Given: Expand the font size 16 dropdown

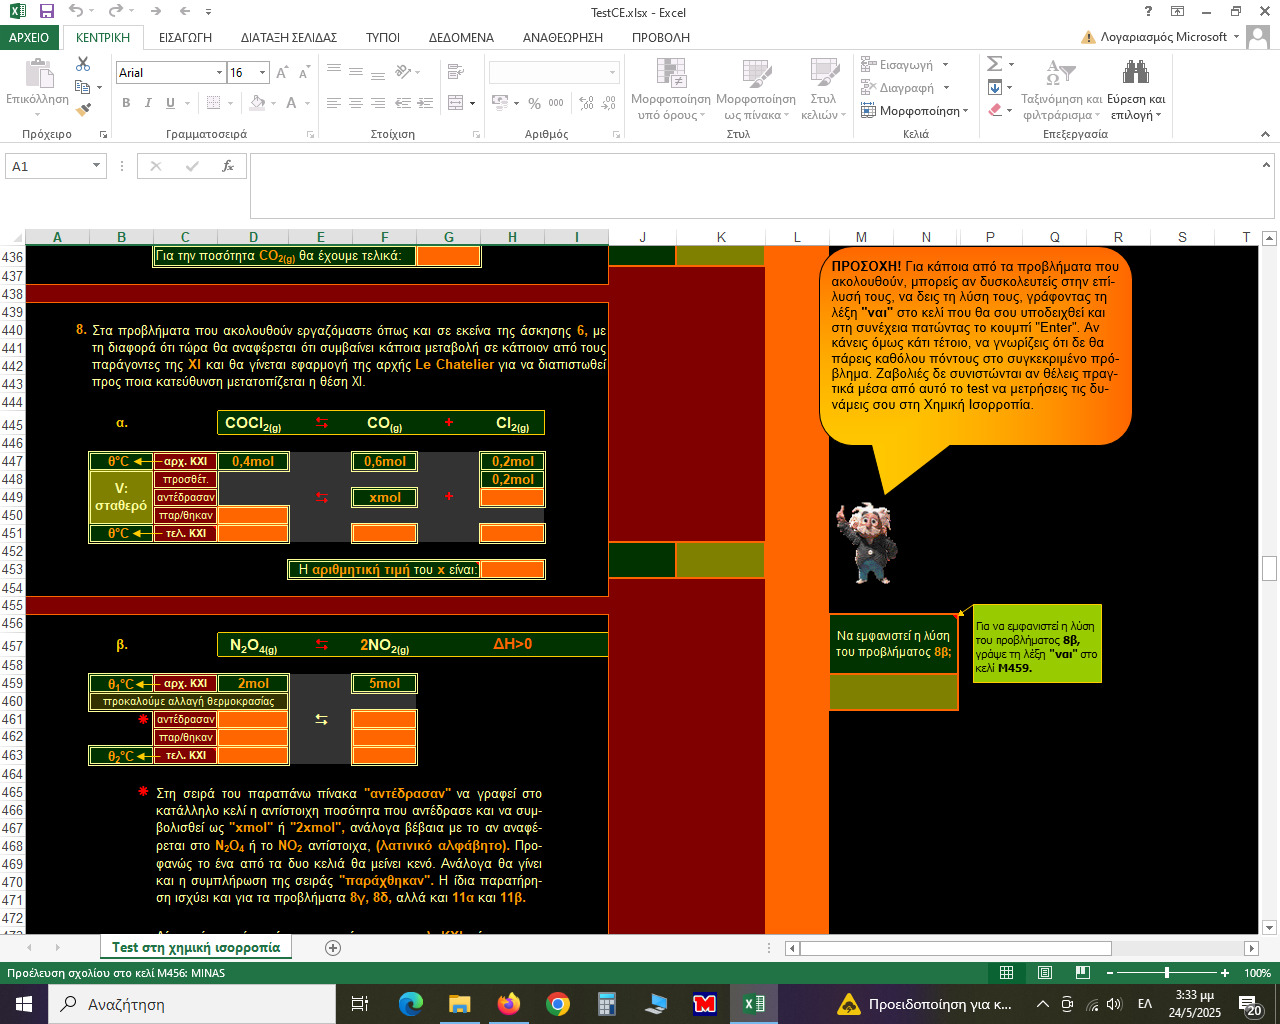Looking at the screenshot, I should 262,73.
